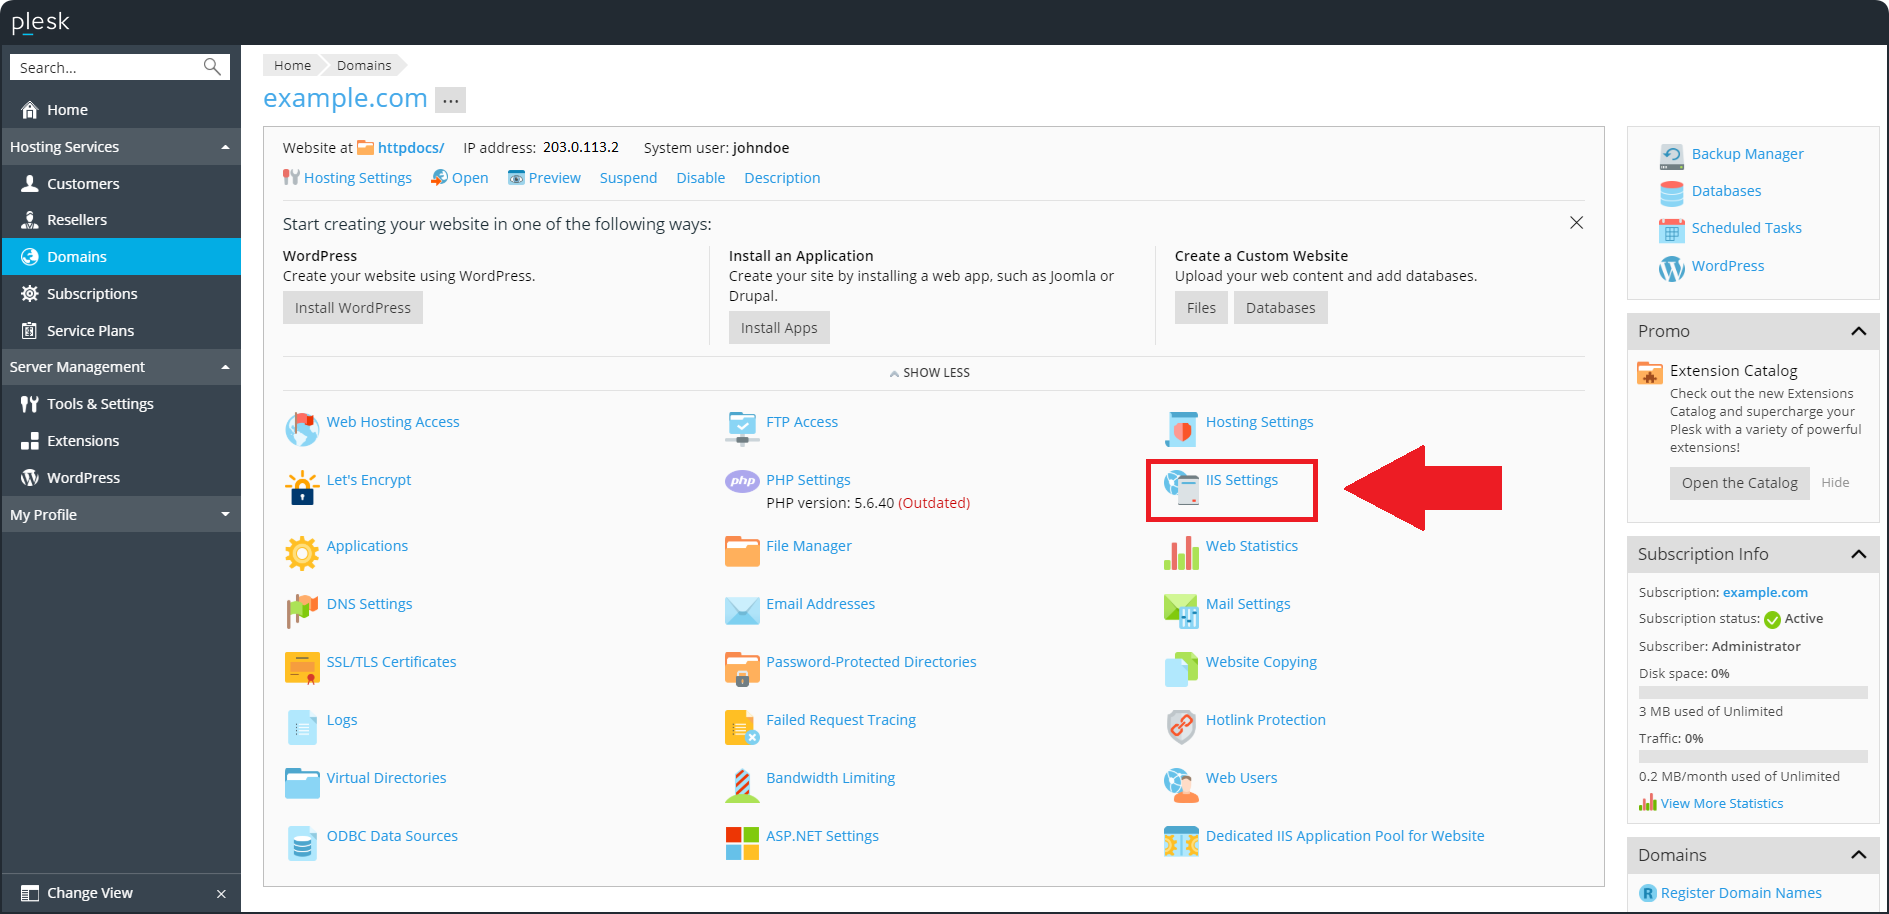Viewport: 1889px width, 914px height.
Task: Open Web Statistics
Action: [1252, 546]
